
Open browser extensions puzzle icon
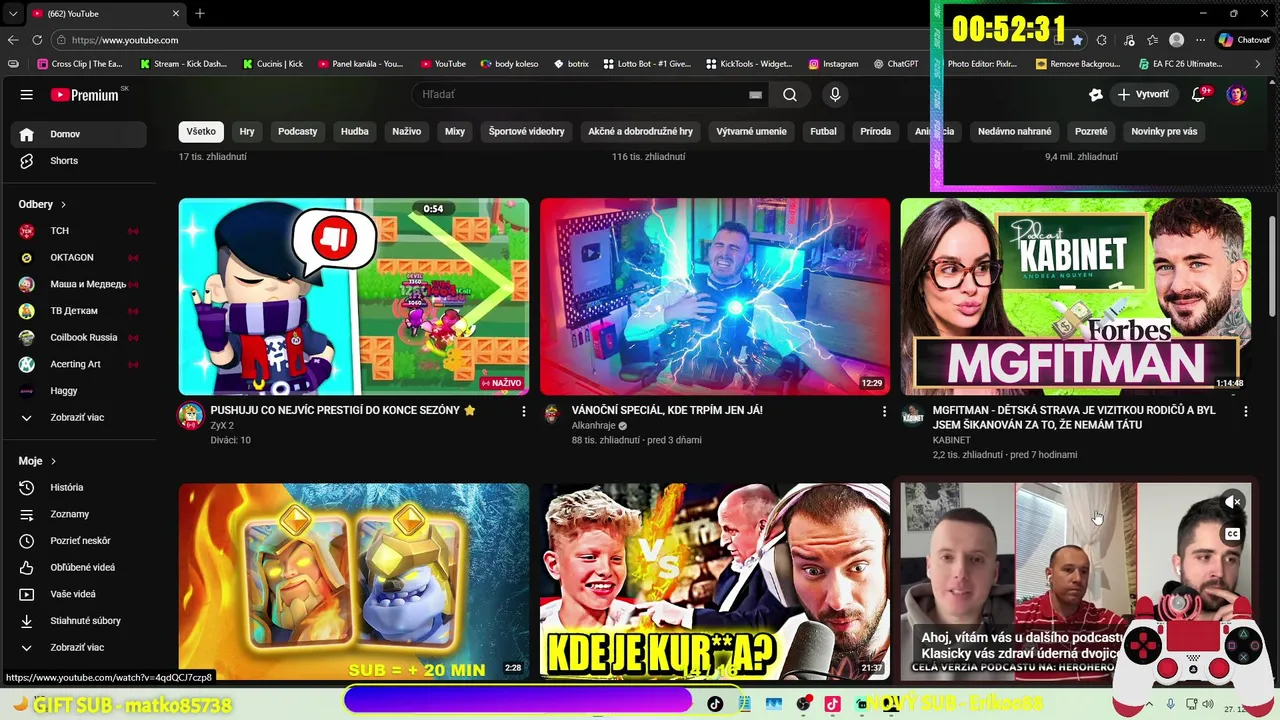1101,40
